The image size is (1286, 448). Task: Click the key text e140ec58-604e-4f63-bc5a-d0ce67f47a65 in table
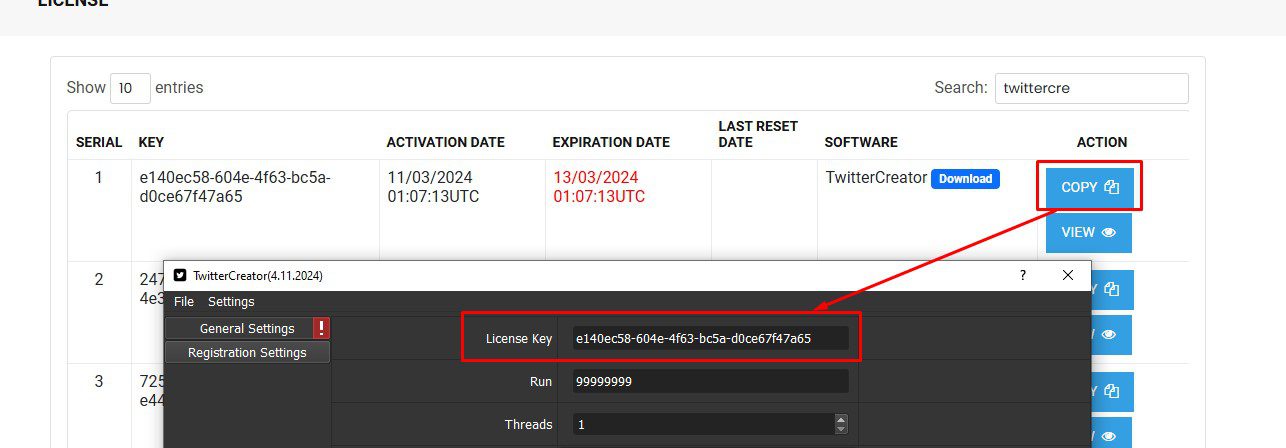pos(235,187)
